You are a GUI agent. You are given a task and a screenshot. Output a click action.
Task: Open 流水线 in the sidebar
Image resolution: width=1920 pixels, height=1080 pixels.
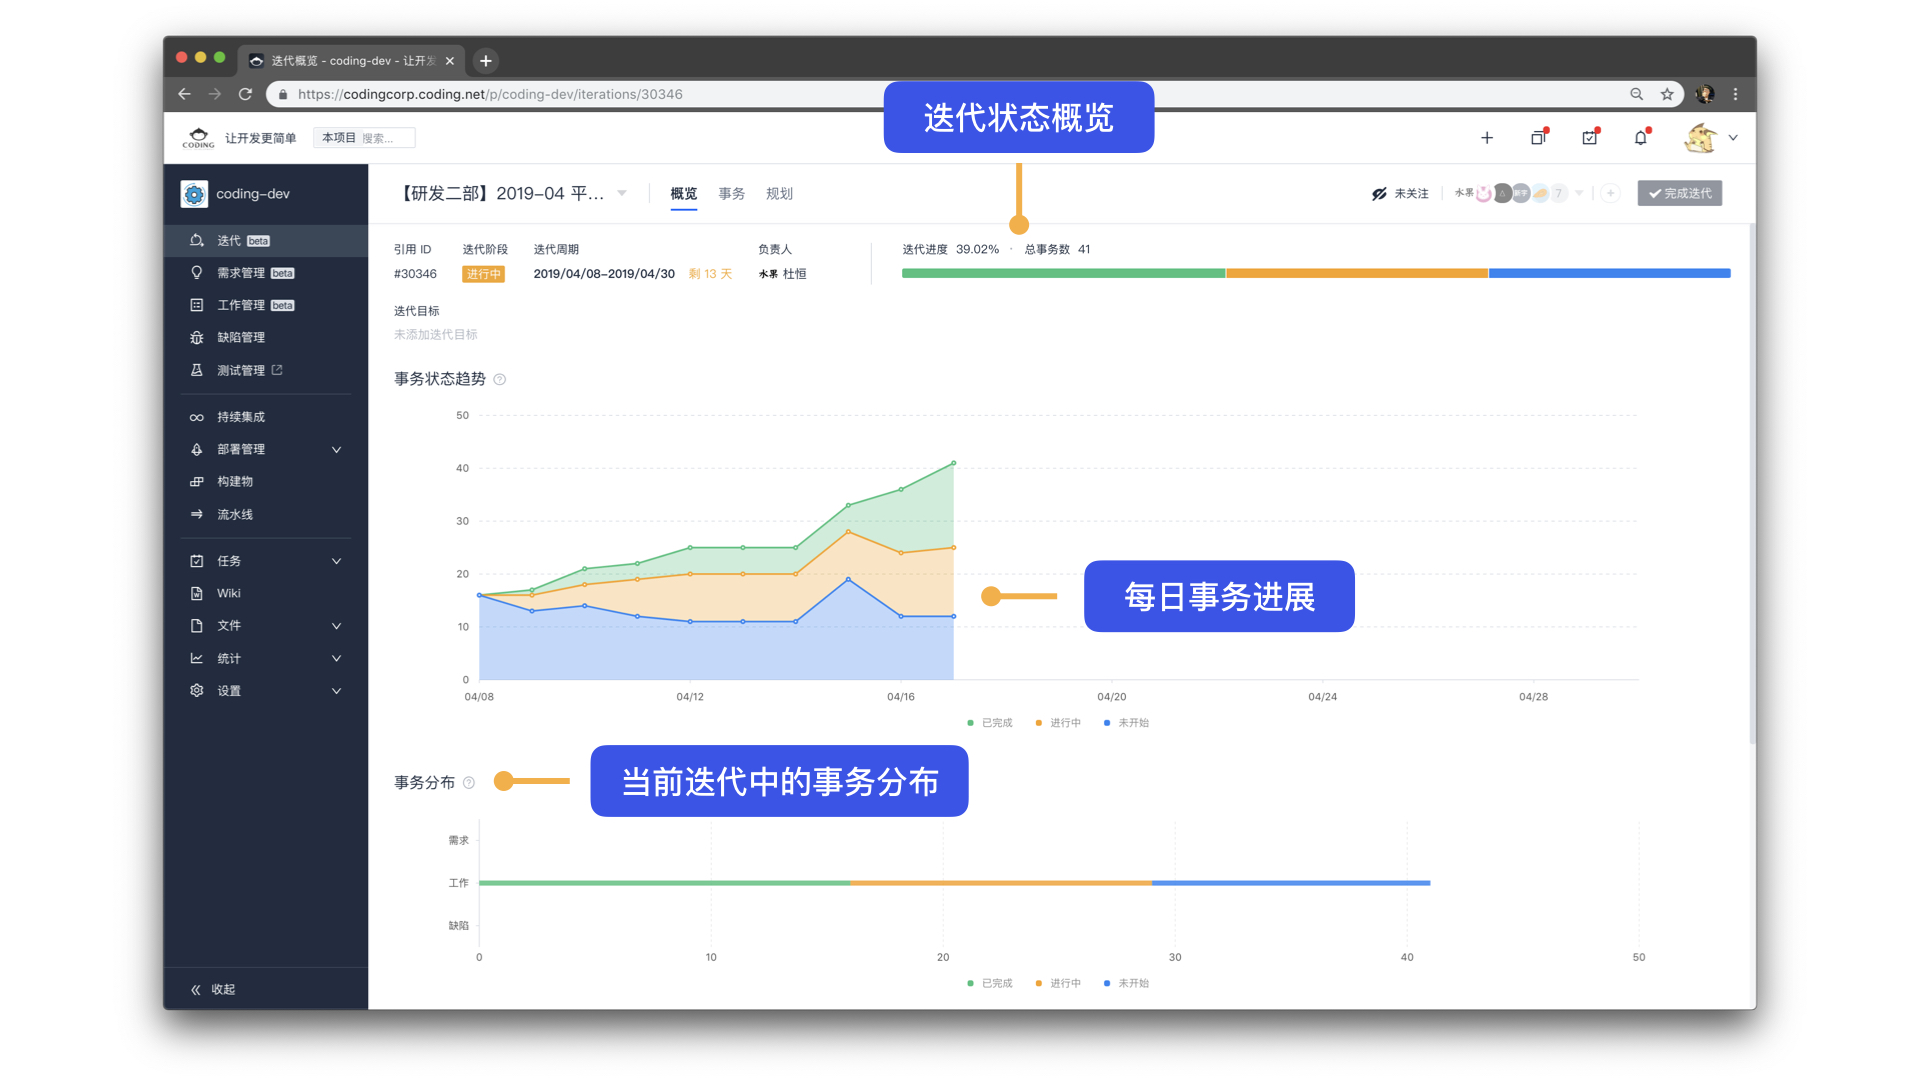[233, 514]
